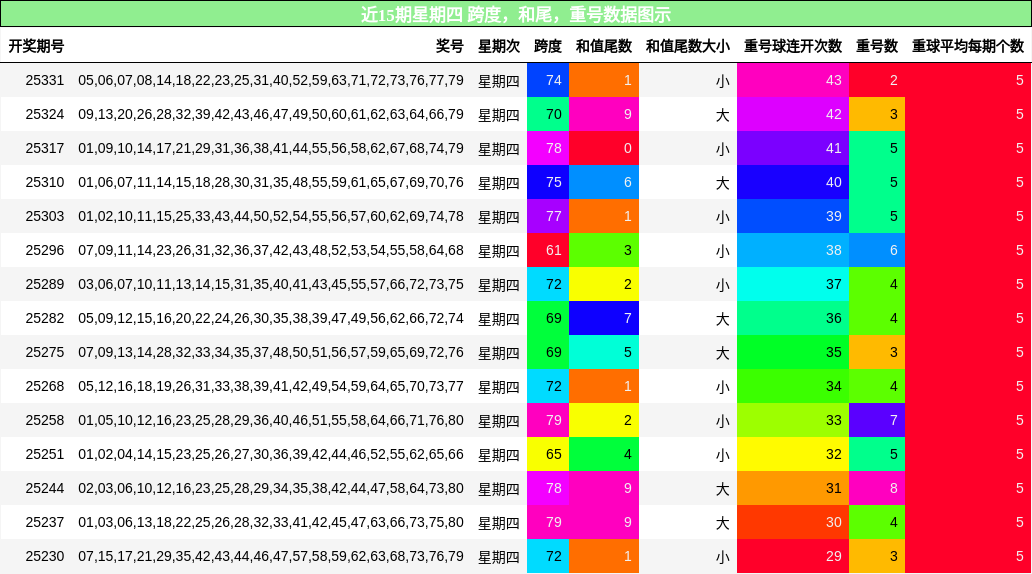Click sum tail cell 5 in row 25275
1032x574 pixels.
pyautogui.click(x=604, y=352)
